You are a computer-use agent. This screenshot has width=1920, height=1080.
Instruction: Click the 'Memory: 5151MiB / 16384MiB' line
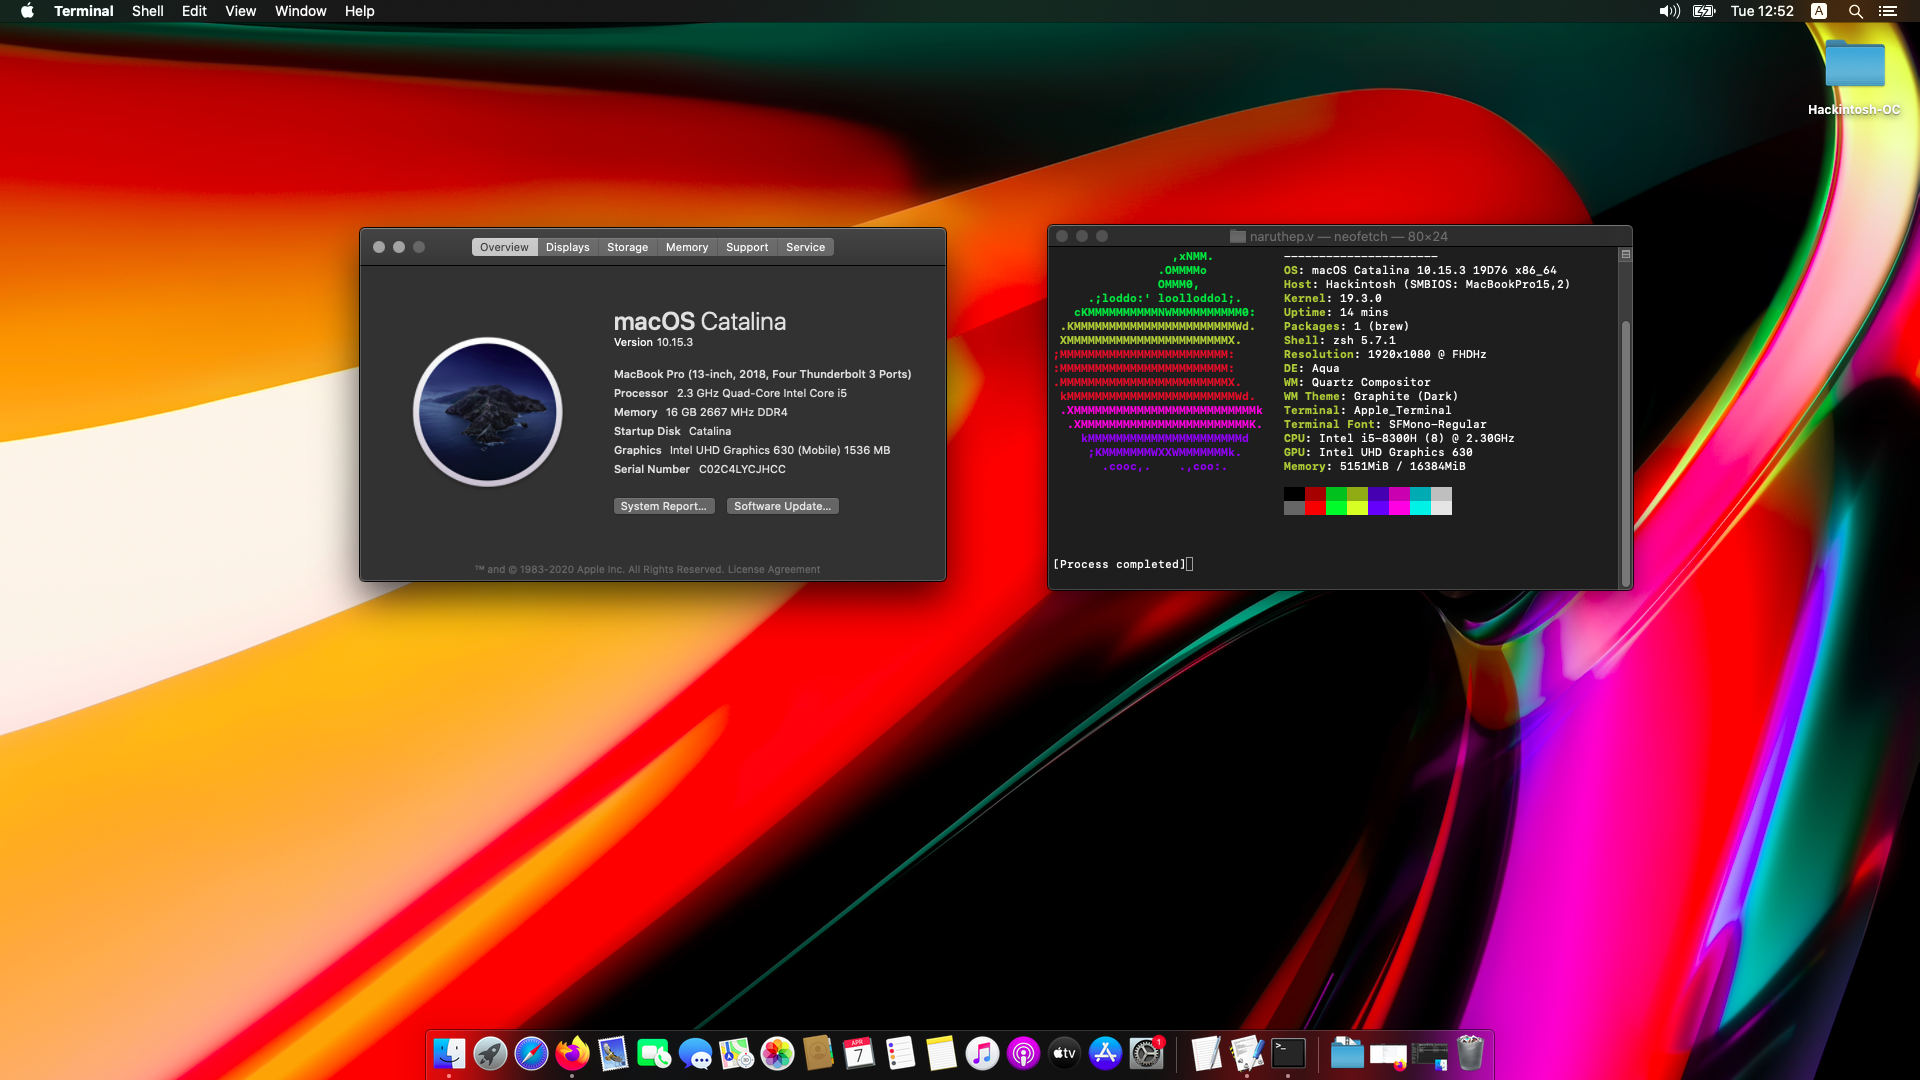pos(1375,467)
